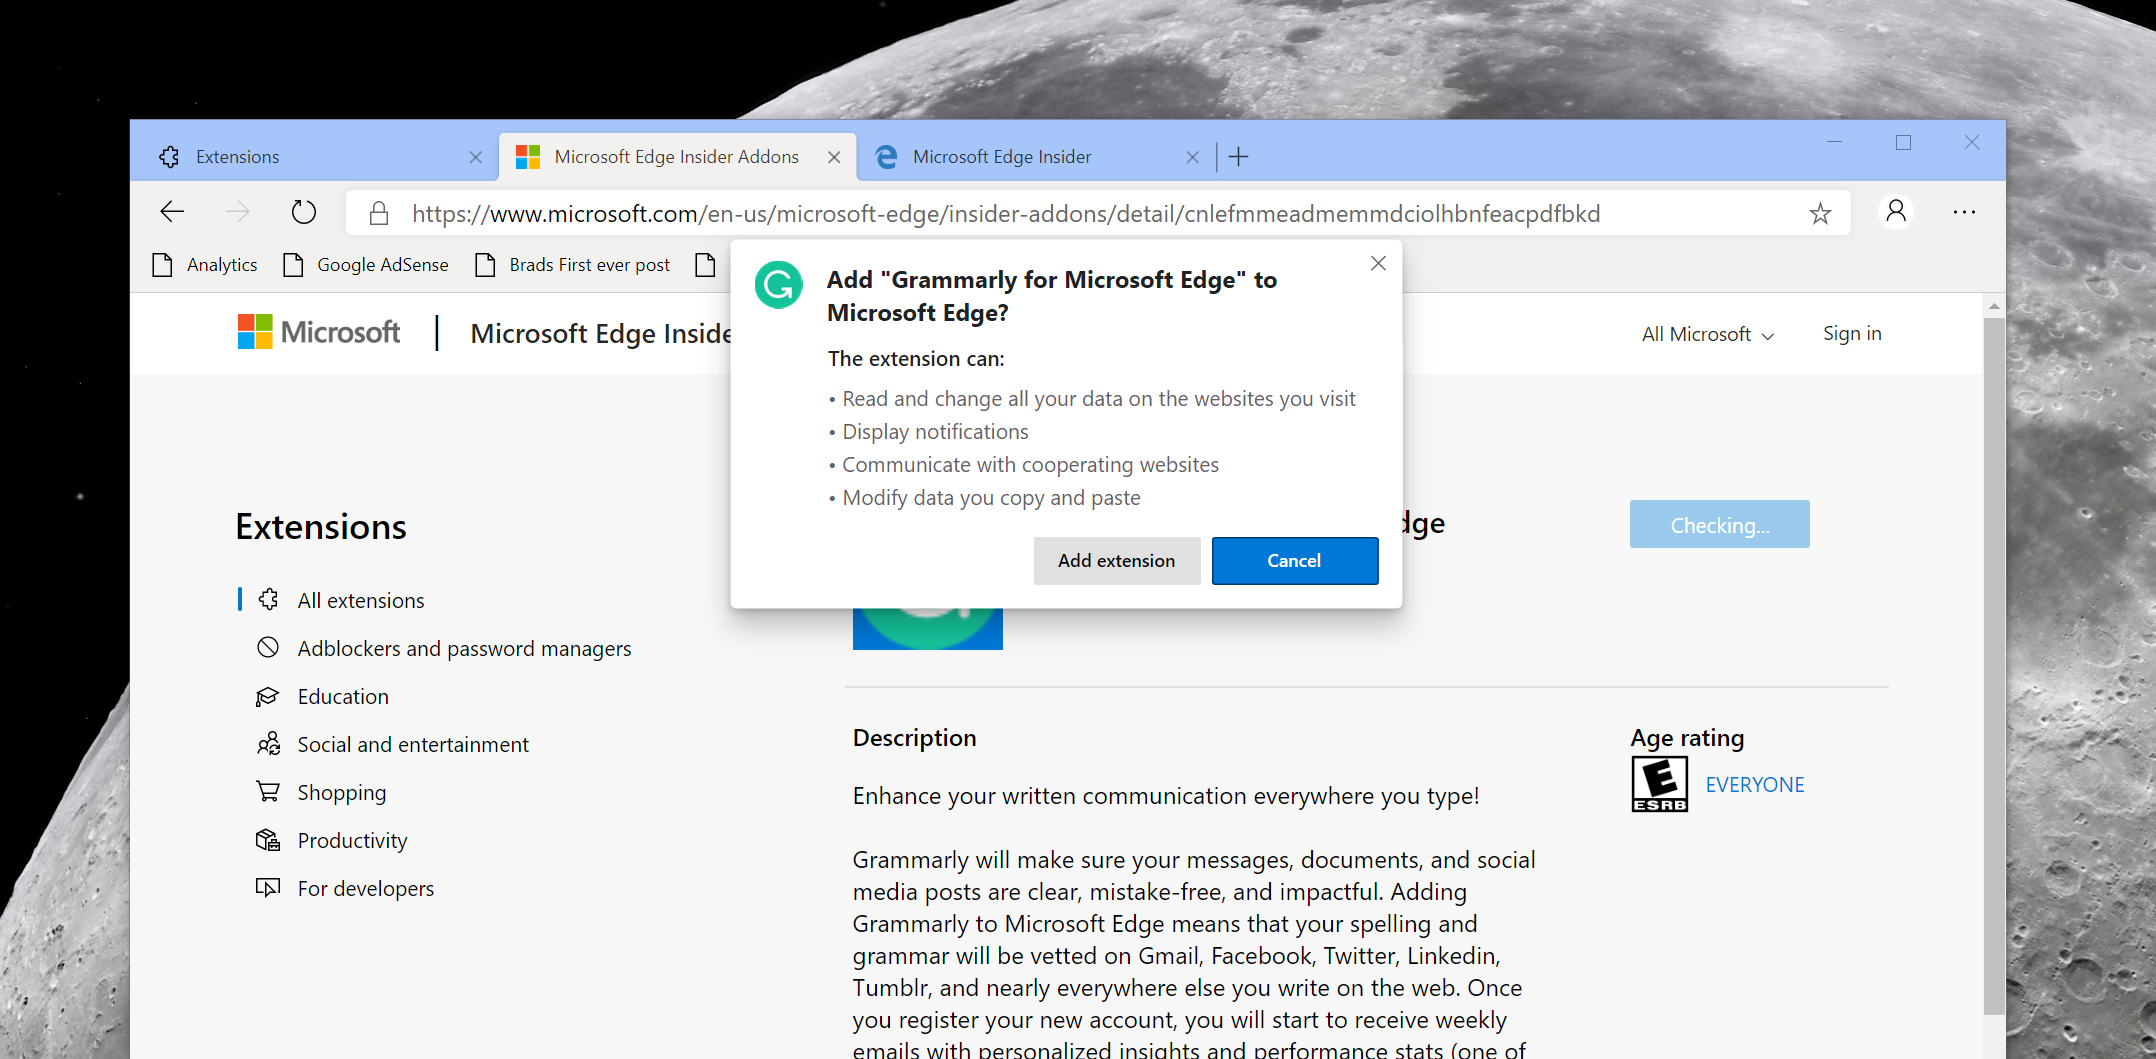Open the user profile icon

(x=1895, y=212)
